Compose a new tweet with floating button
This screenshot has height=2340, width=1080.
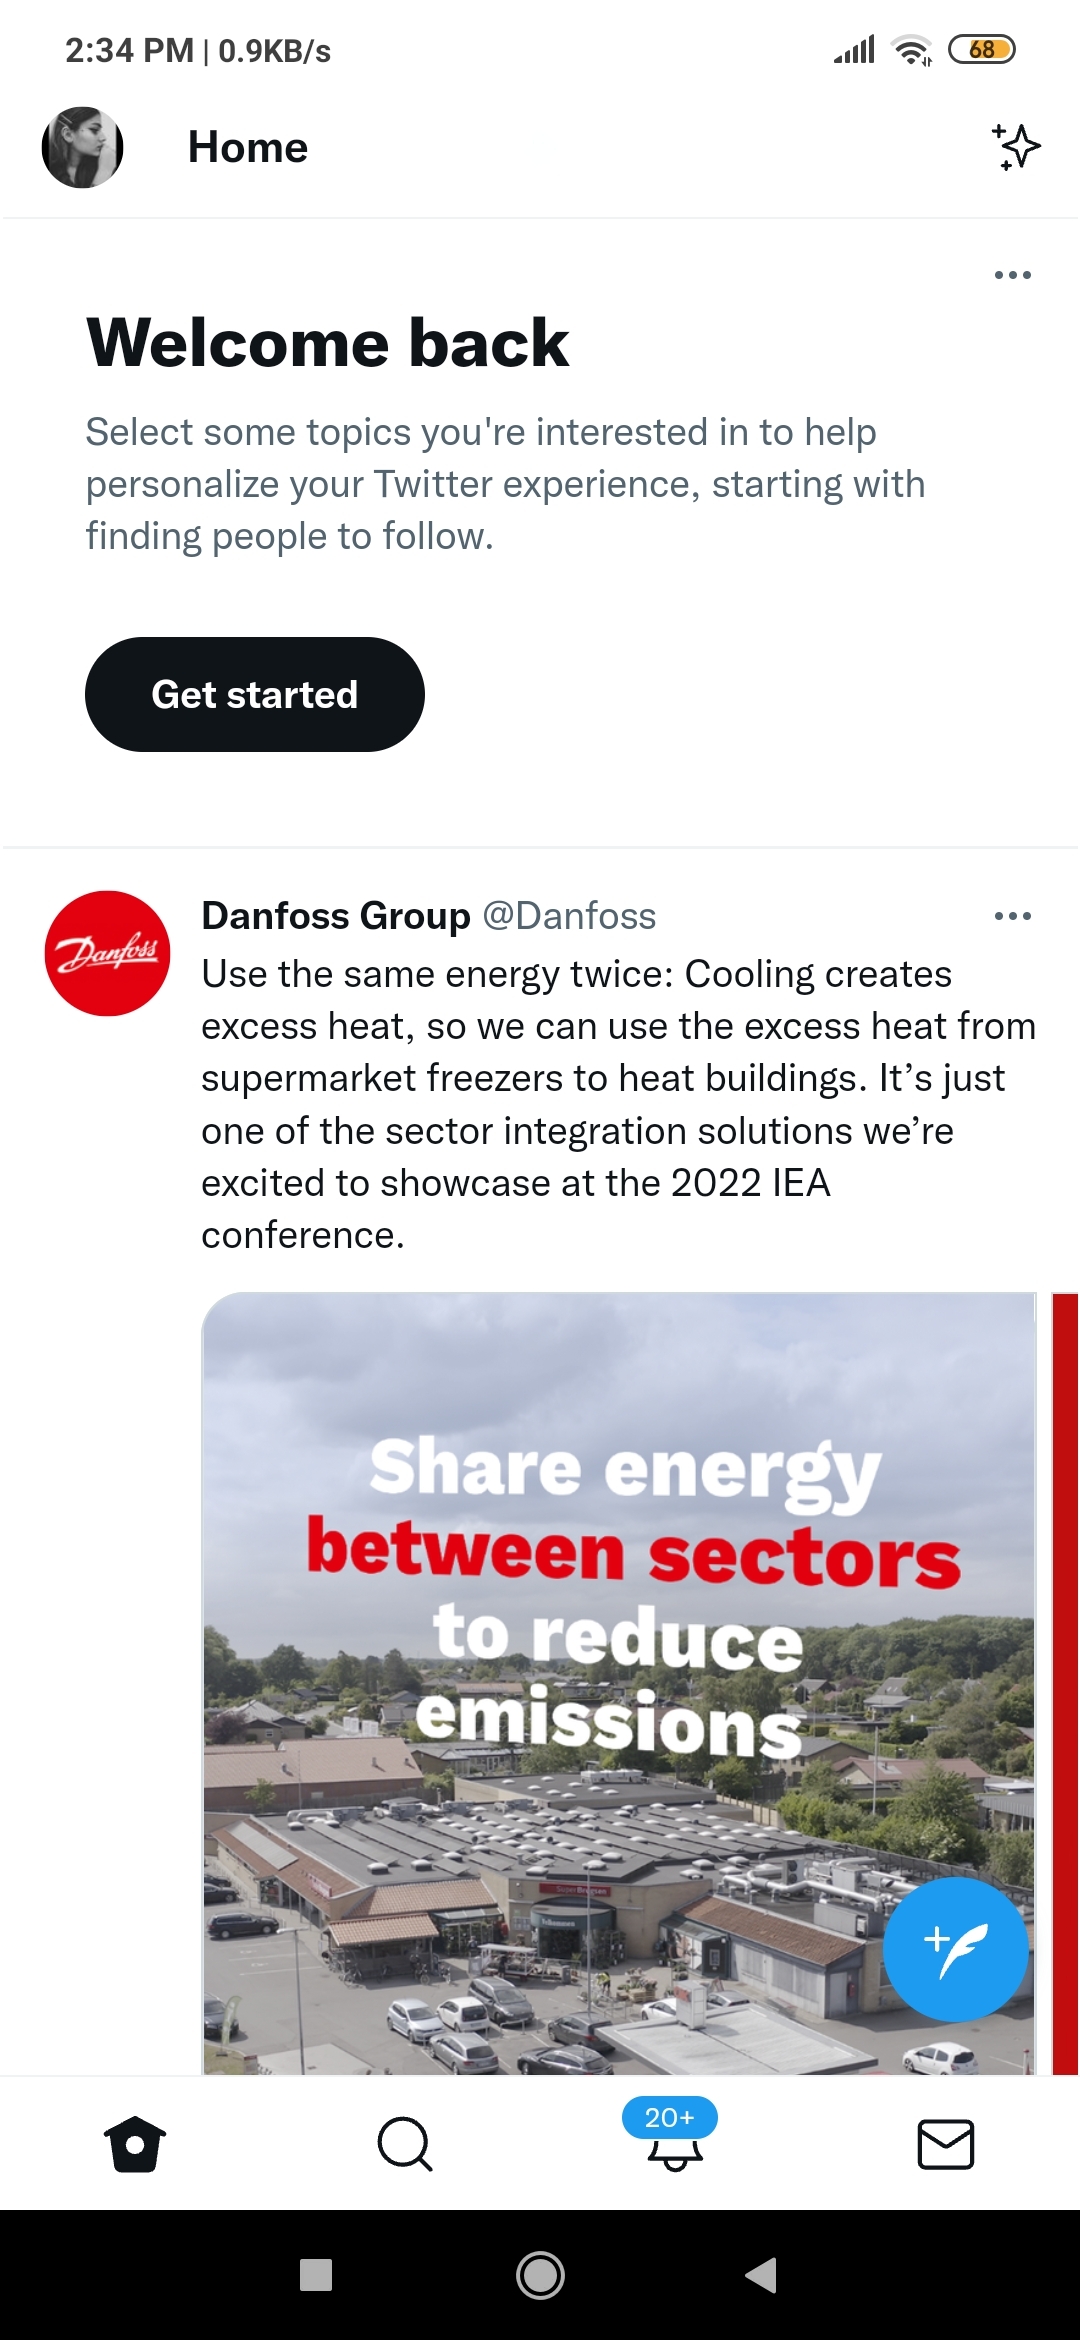point(955,1949)
